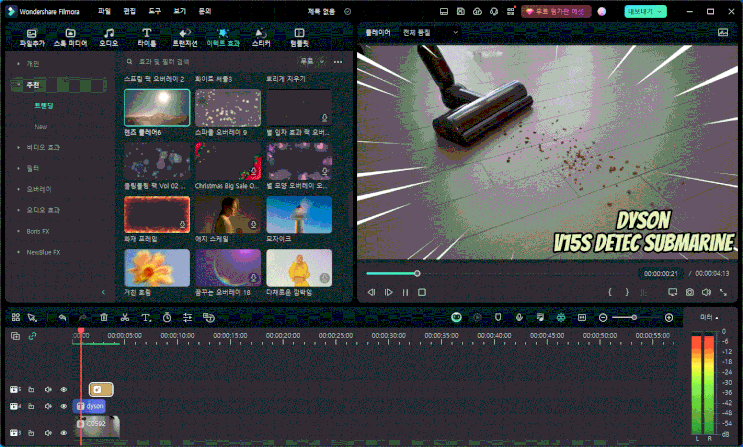743x447 pixels.
Task: Click the effects search field
Action: pos(208,62)
